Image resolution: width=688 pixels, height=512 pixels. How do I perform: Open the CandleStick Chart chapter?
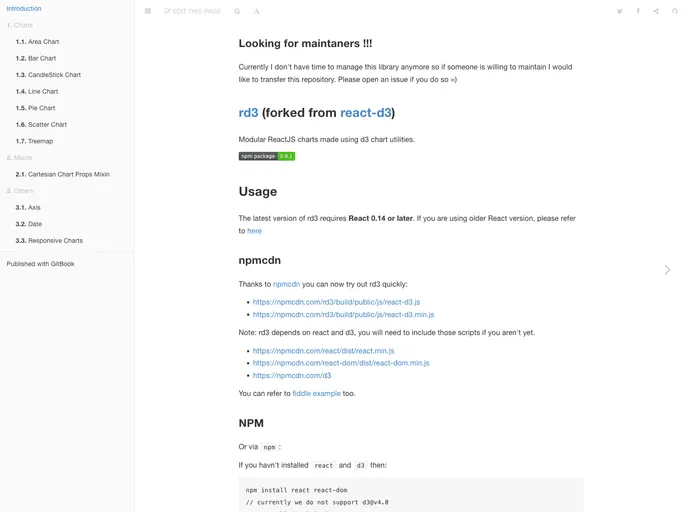click(x=54, y=75)
